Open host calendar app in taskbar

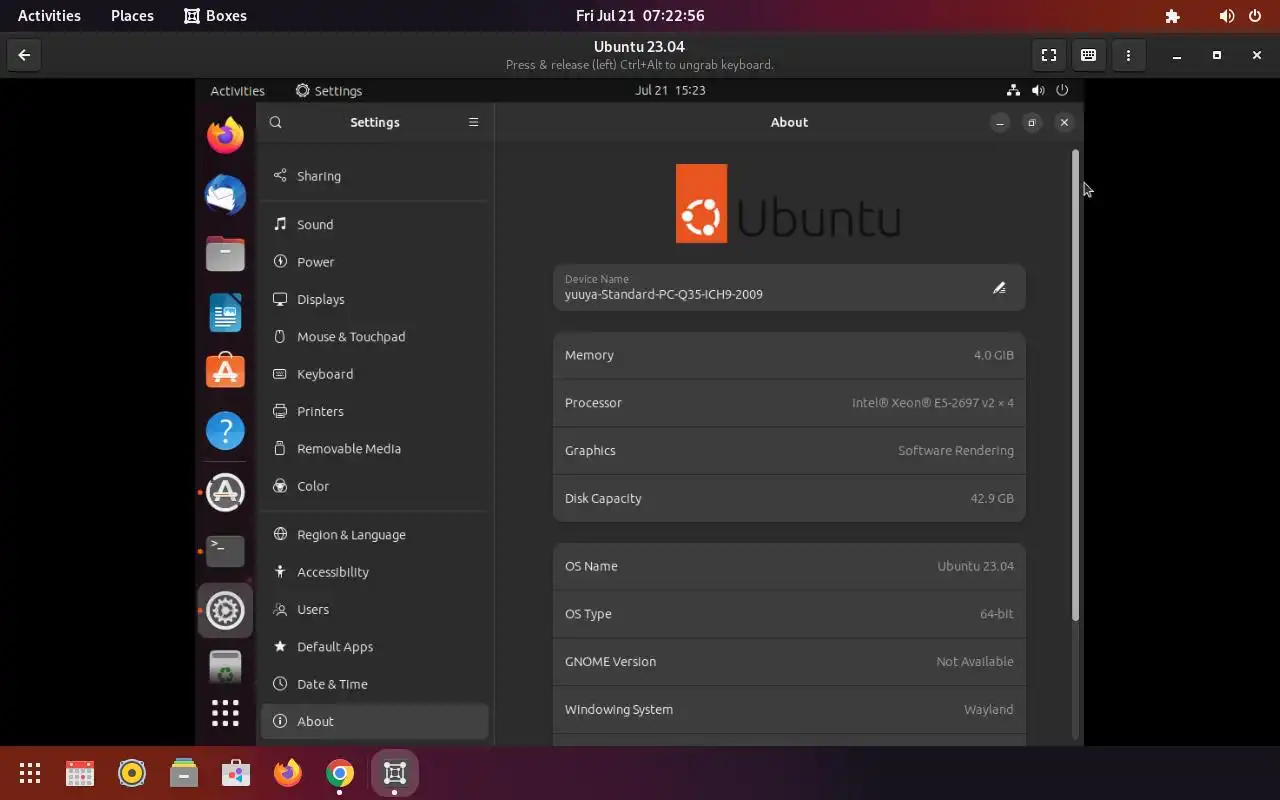[x=80, y=773]
